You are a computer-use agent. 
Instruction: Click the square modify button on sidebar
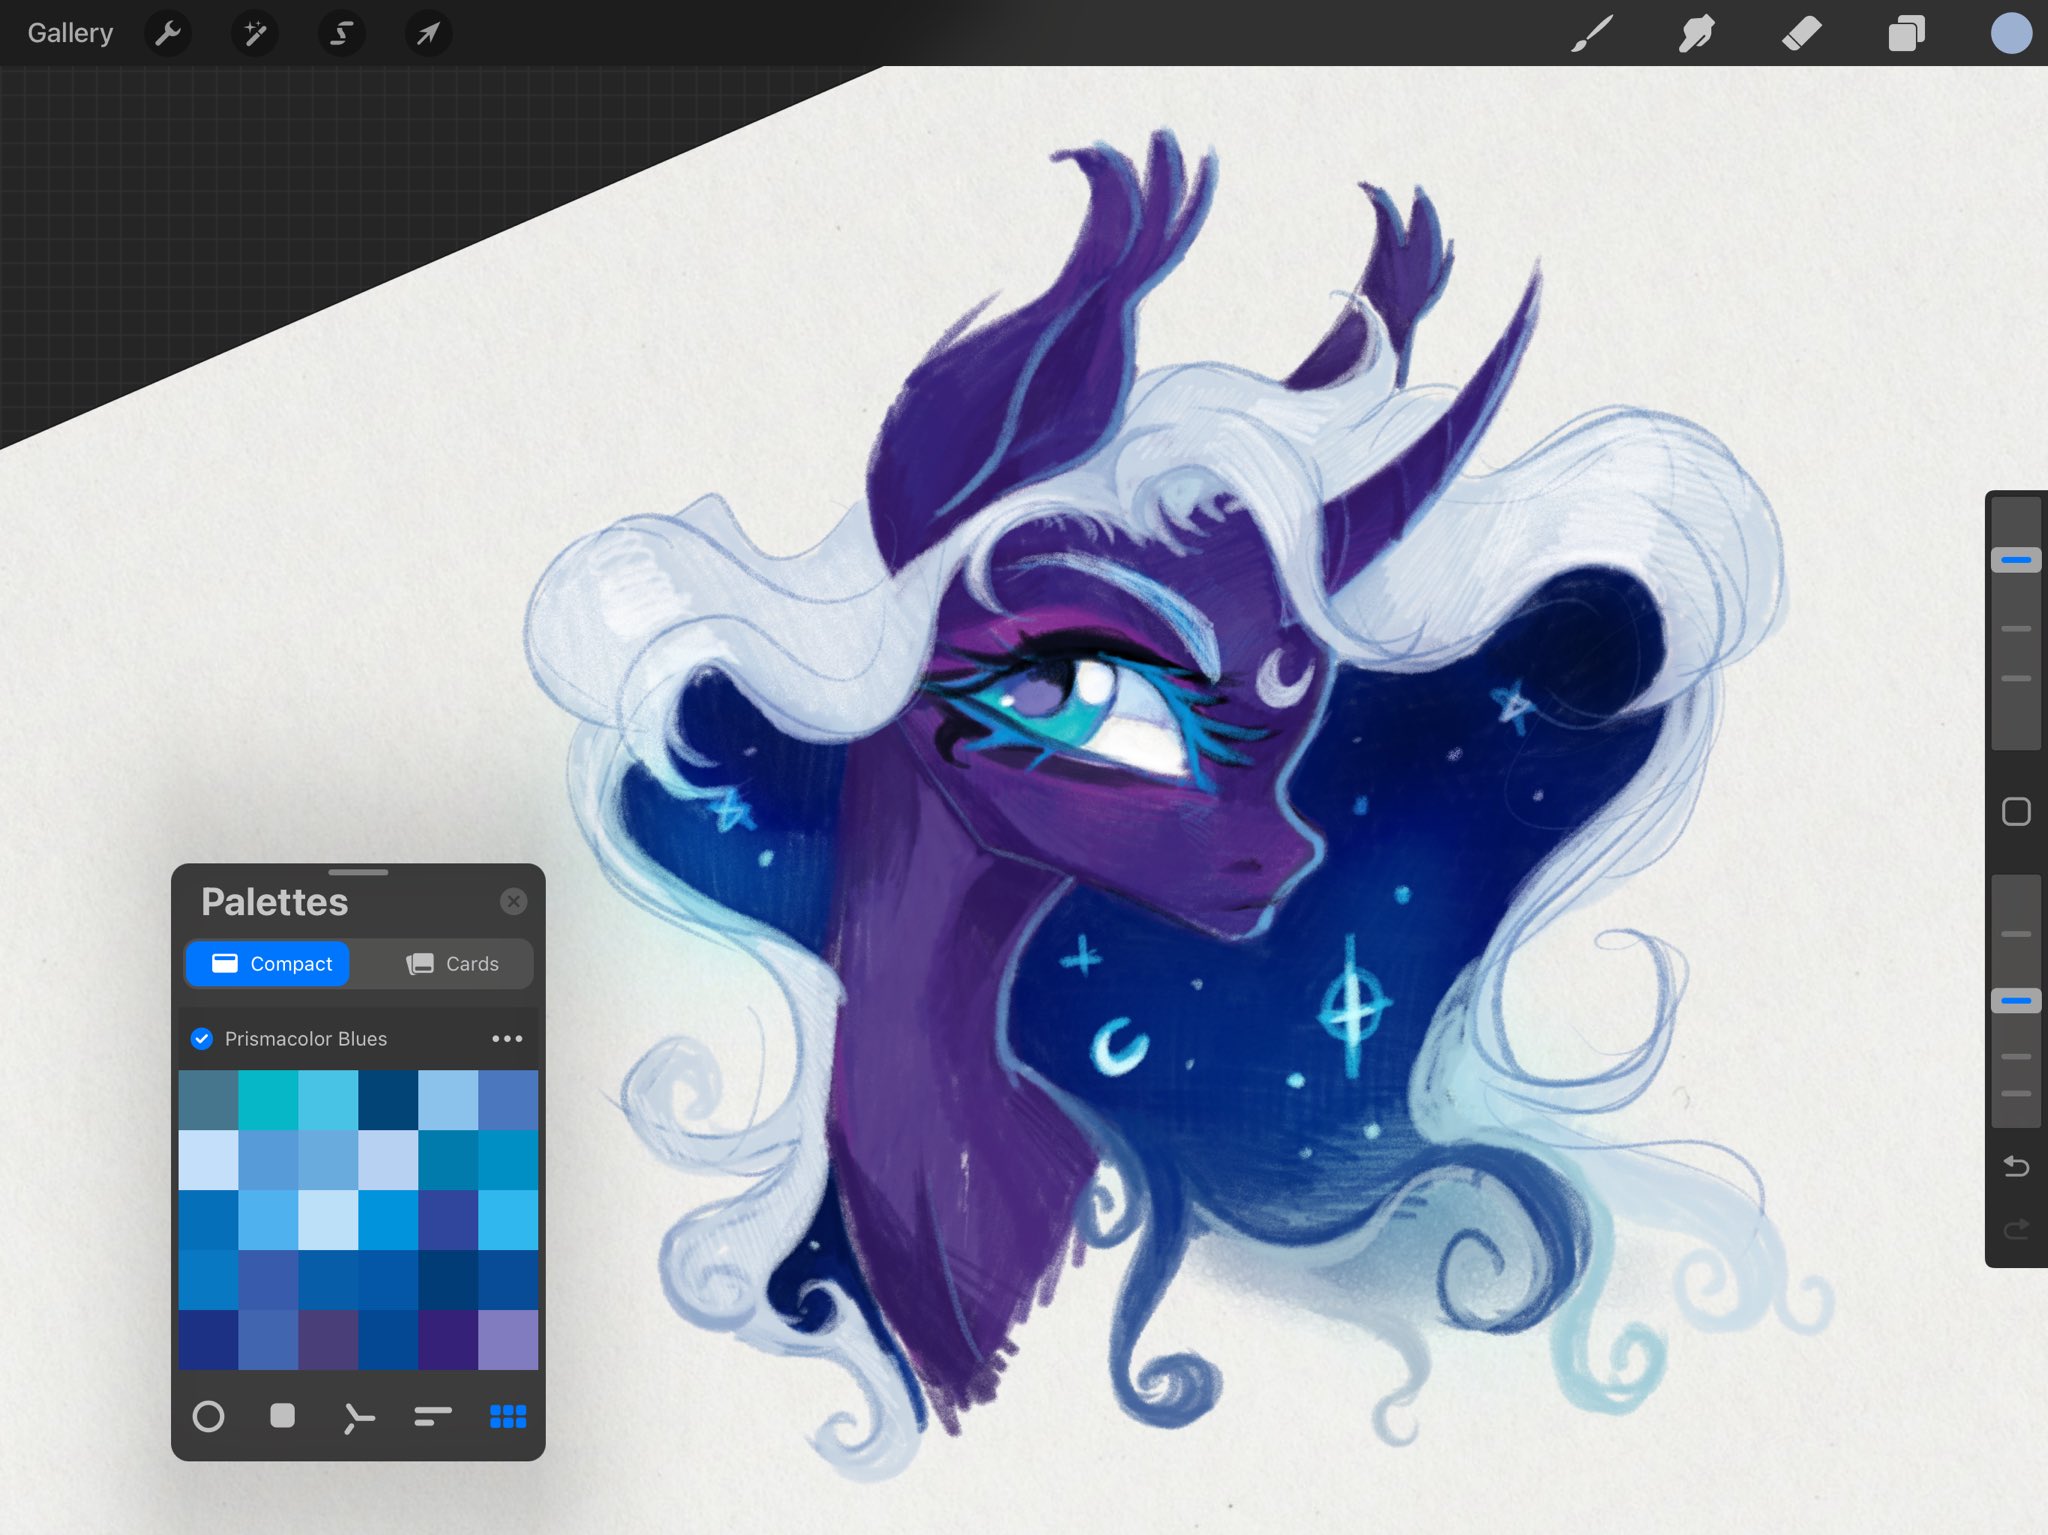point(2016,812)
